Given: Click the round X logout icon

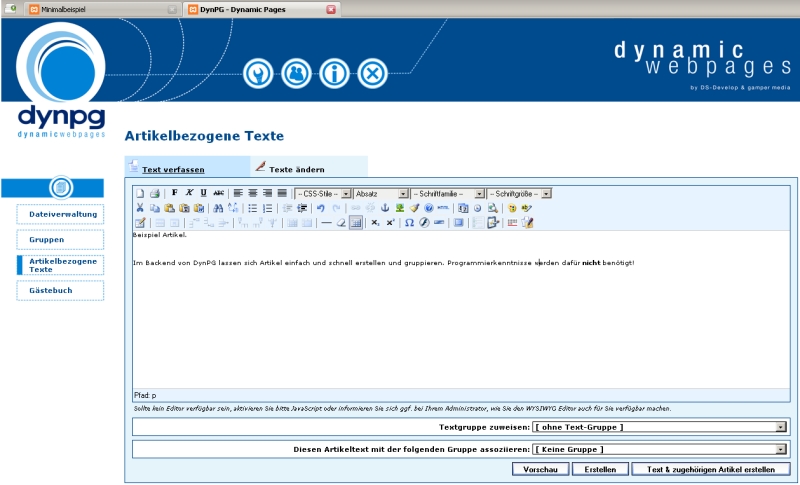Looking at the screenshot, I should point(372,73).
